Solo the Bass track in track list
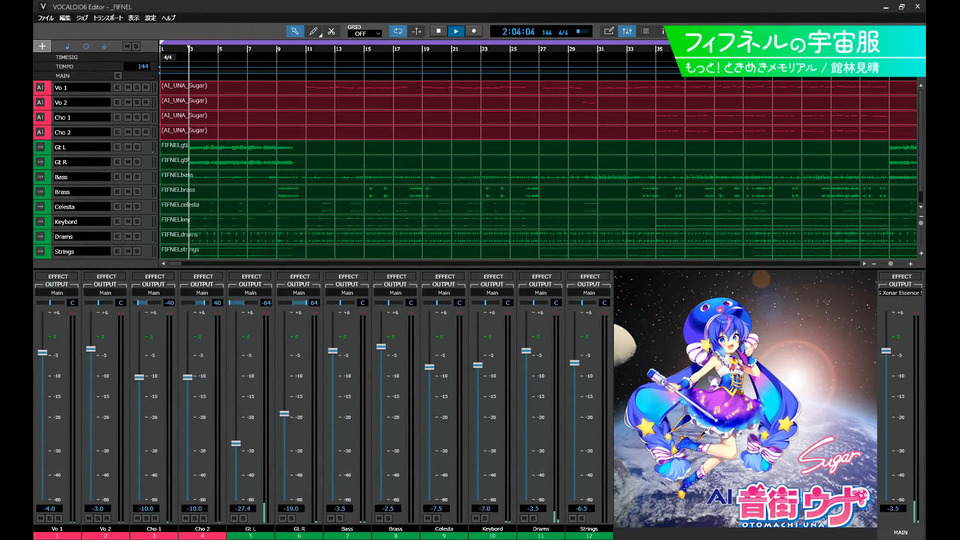Image resolution: width=960 pixels, height=540 pixels. point(137,177)
